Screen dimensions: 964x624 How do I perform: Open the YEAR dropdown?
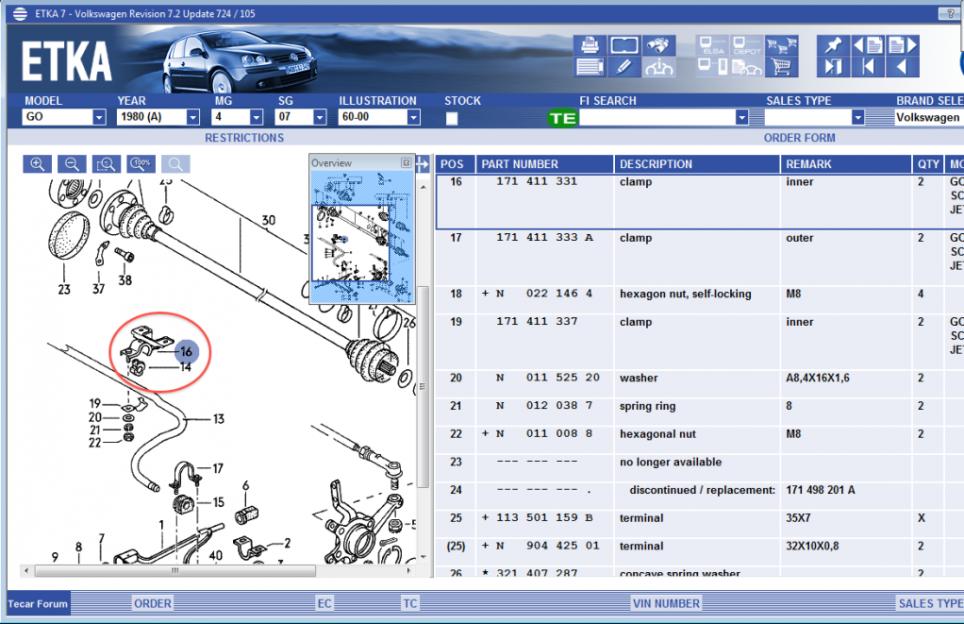click(x=193, y=117)
